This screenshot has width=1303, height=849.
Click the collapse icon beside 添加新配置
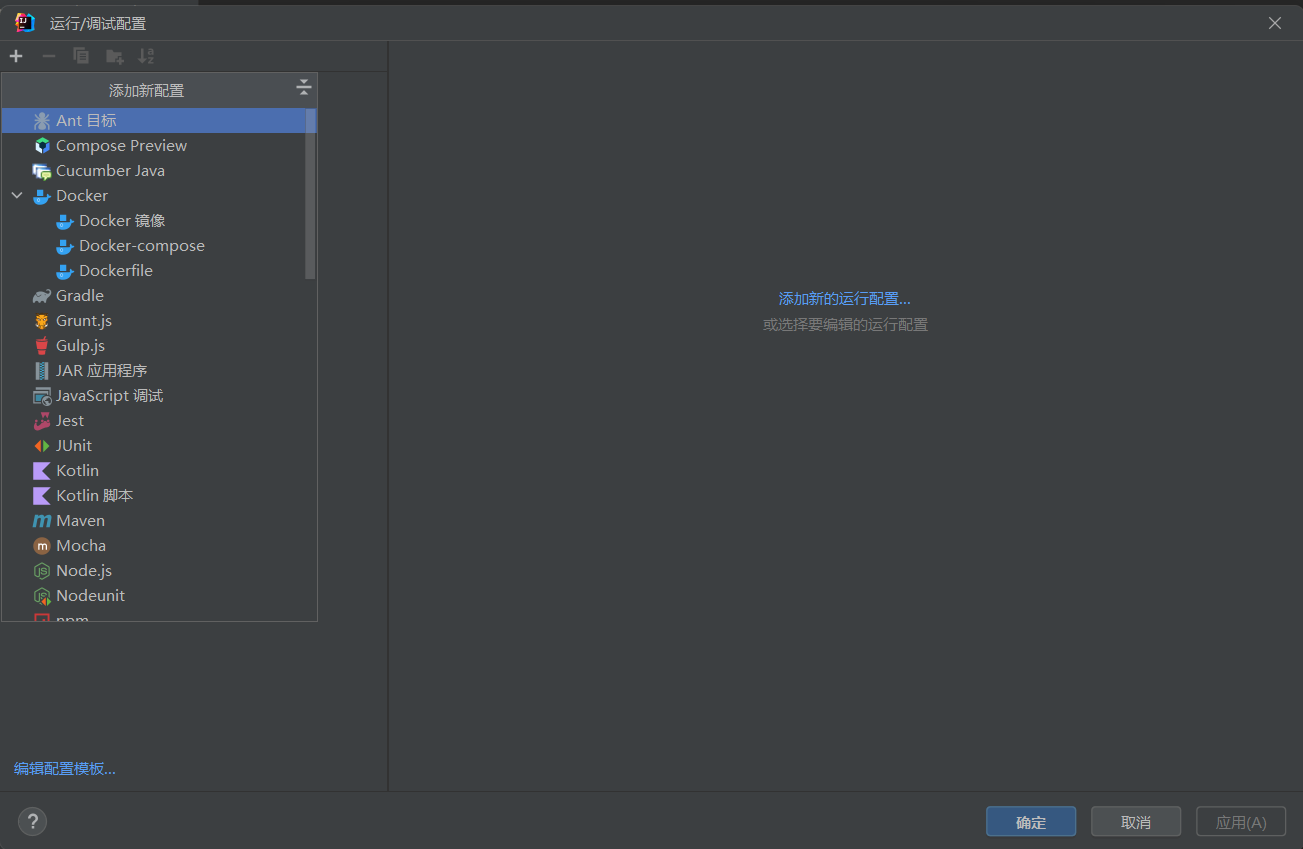pos(304,88)
